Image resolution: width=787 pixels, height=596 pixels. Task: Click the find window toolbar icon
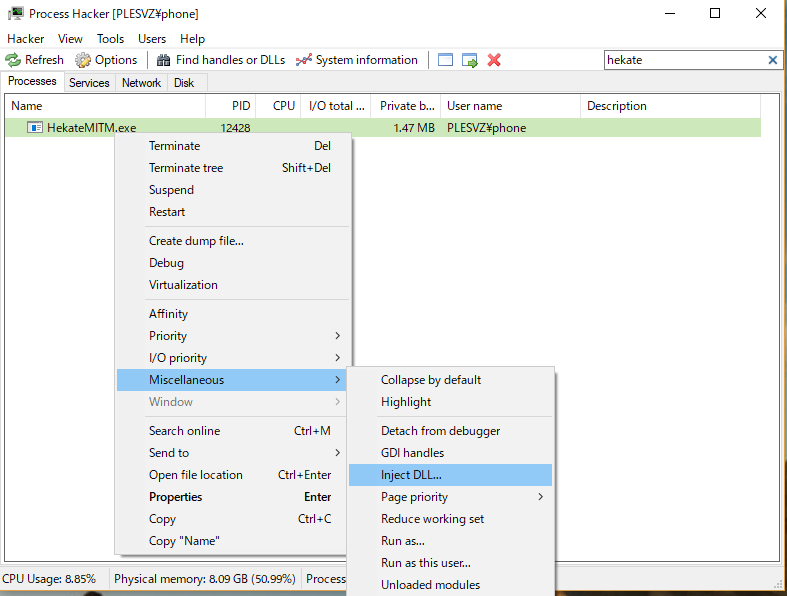point(445,60)
